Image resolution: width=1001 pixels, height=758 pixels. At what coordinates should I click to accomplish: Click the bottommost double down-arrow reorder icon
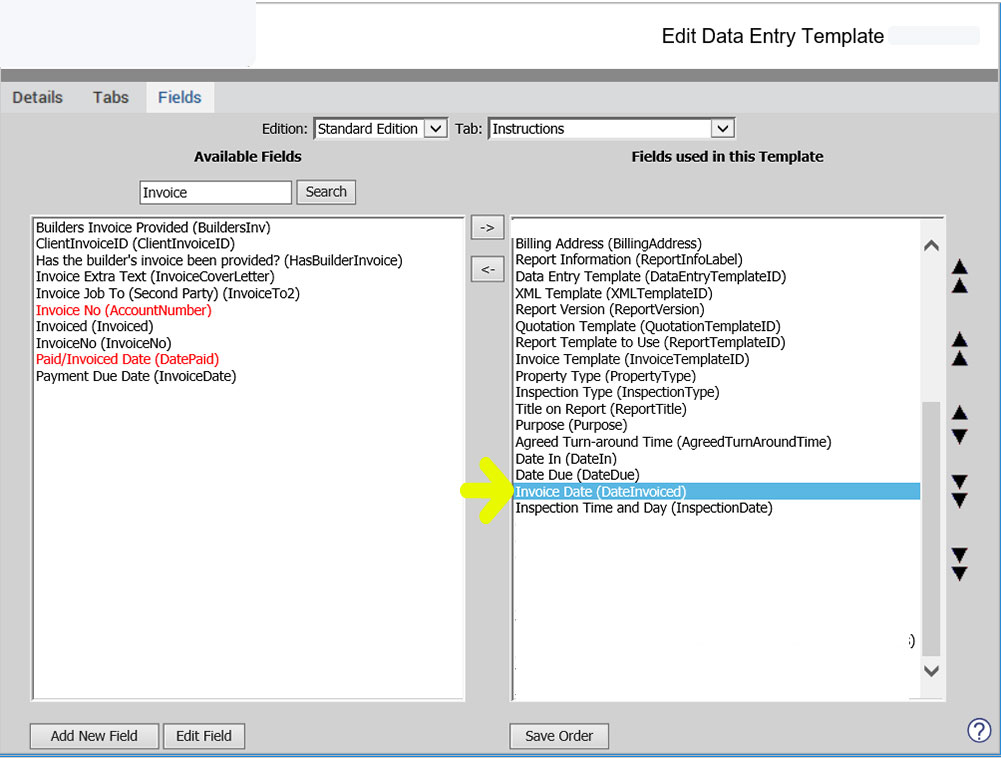point(960,564)
